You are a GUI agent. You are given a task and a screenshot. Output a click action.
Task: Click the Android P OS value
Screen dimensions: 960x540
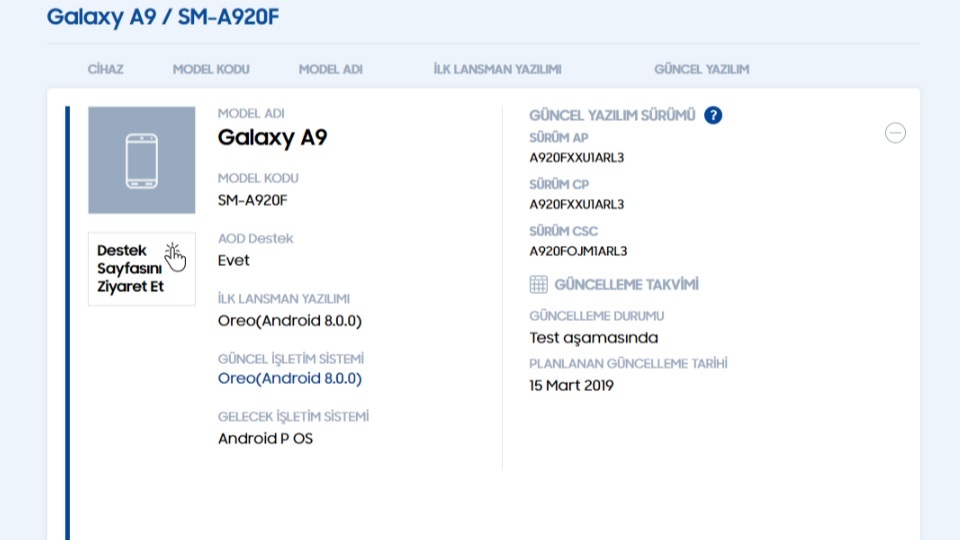coord(265,438)
